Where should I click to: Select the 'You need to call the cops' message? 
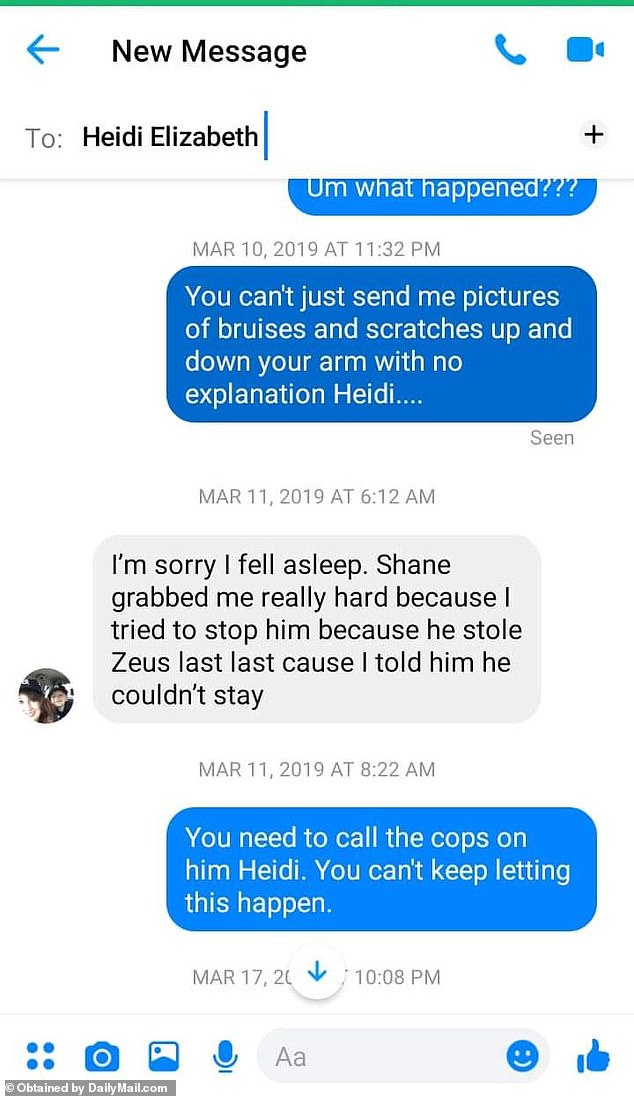(382, 870)
